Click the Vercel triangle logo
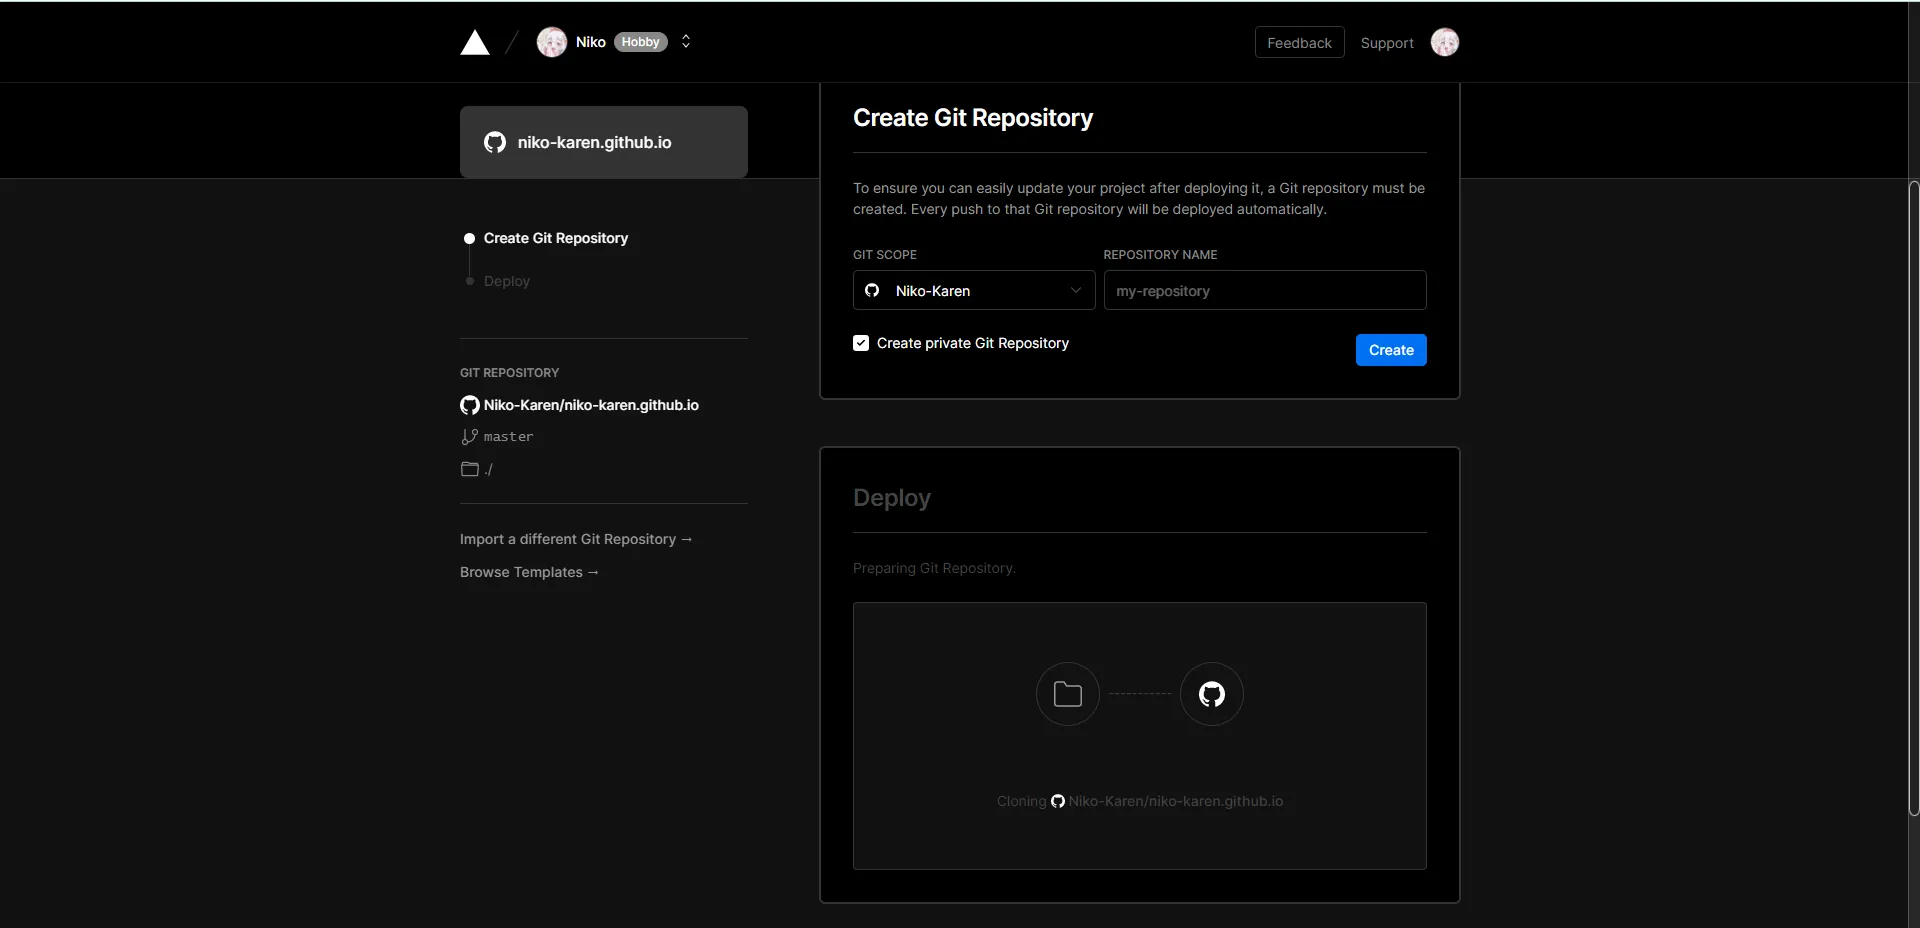1920x928 pixels. point(475,42)
